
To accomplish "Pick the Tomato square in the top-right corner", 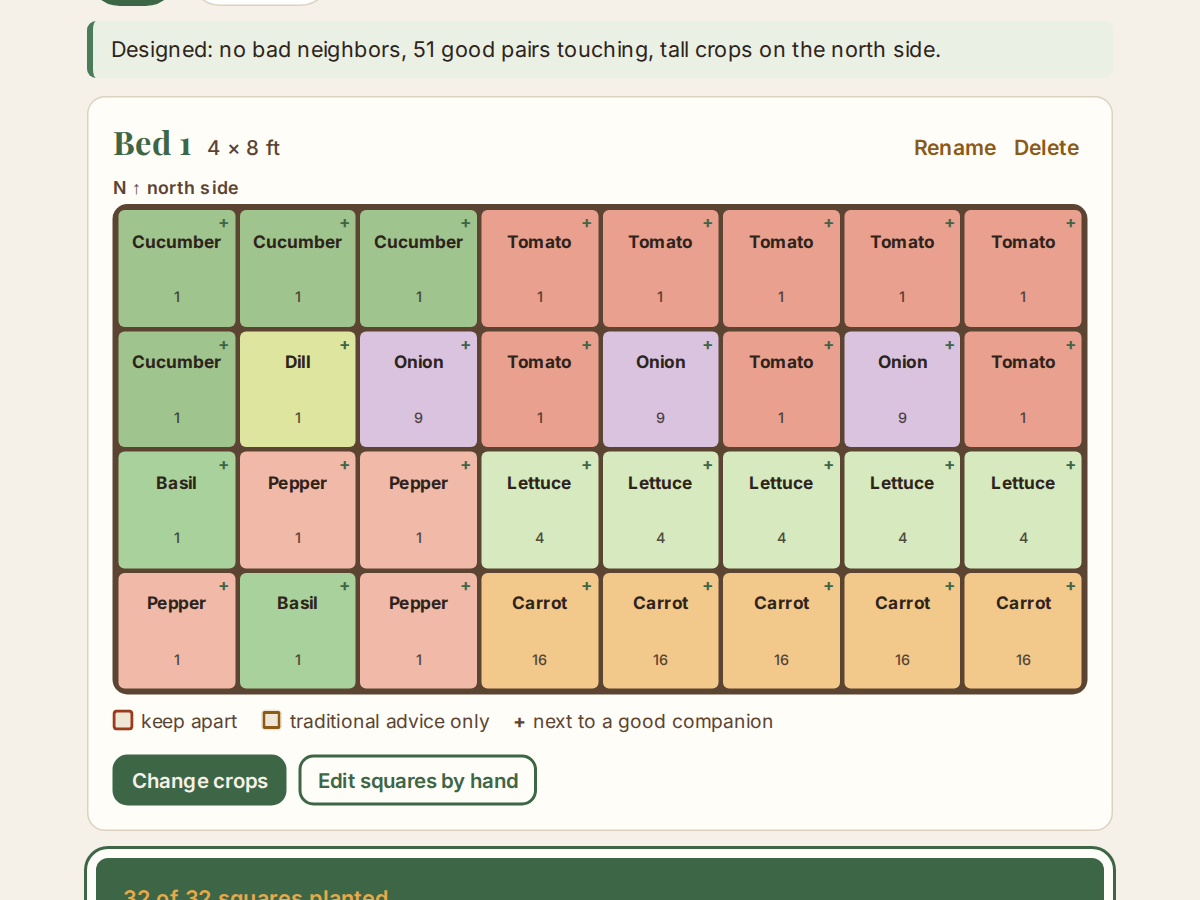I will pyautogui.click(x=1023, y=268).
